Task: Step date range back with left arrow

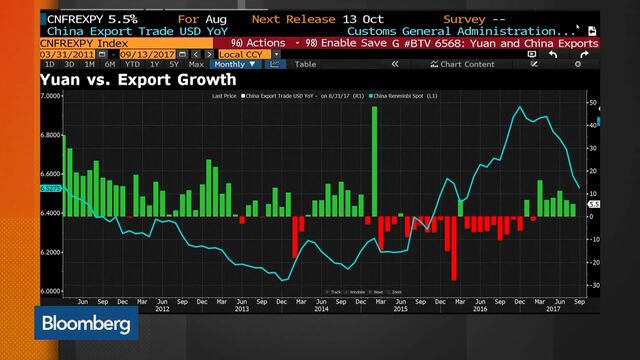Action: tap(196, 54)
